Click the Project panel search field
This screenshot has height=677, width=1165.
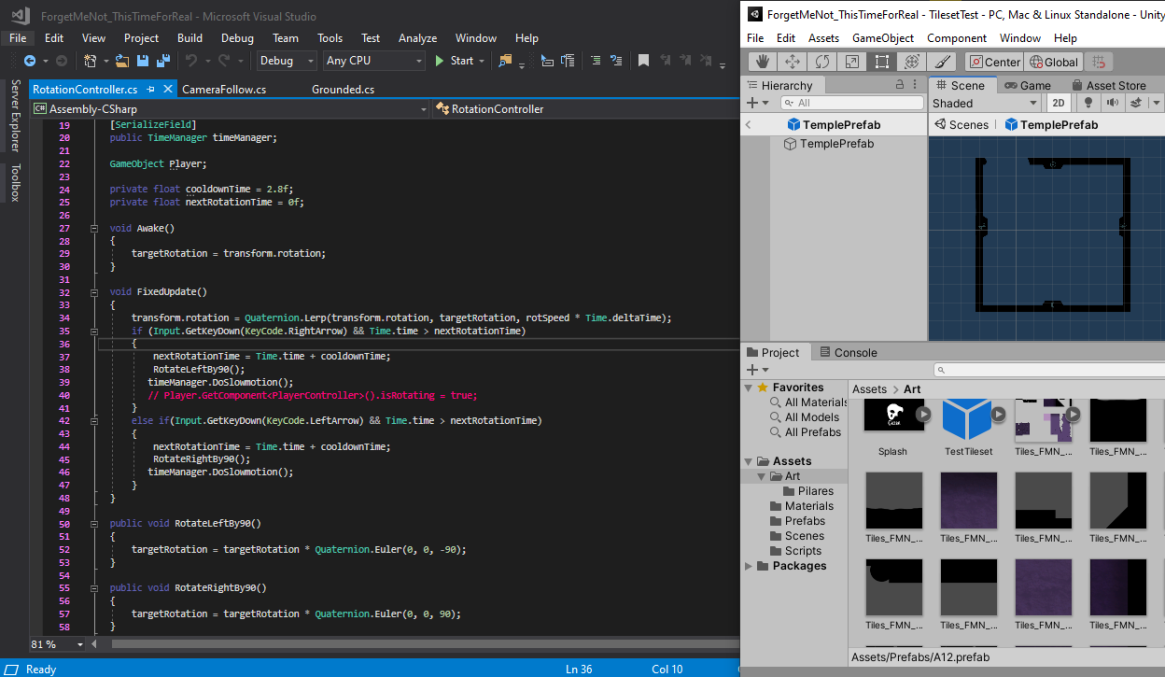(x=1049, y=369)
